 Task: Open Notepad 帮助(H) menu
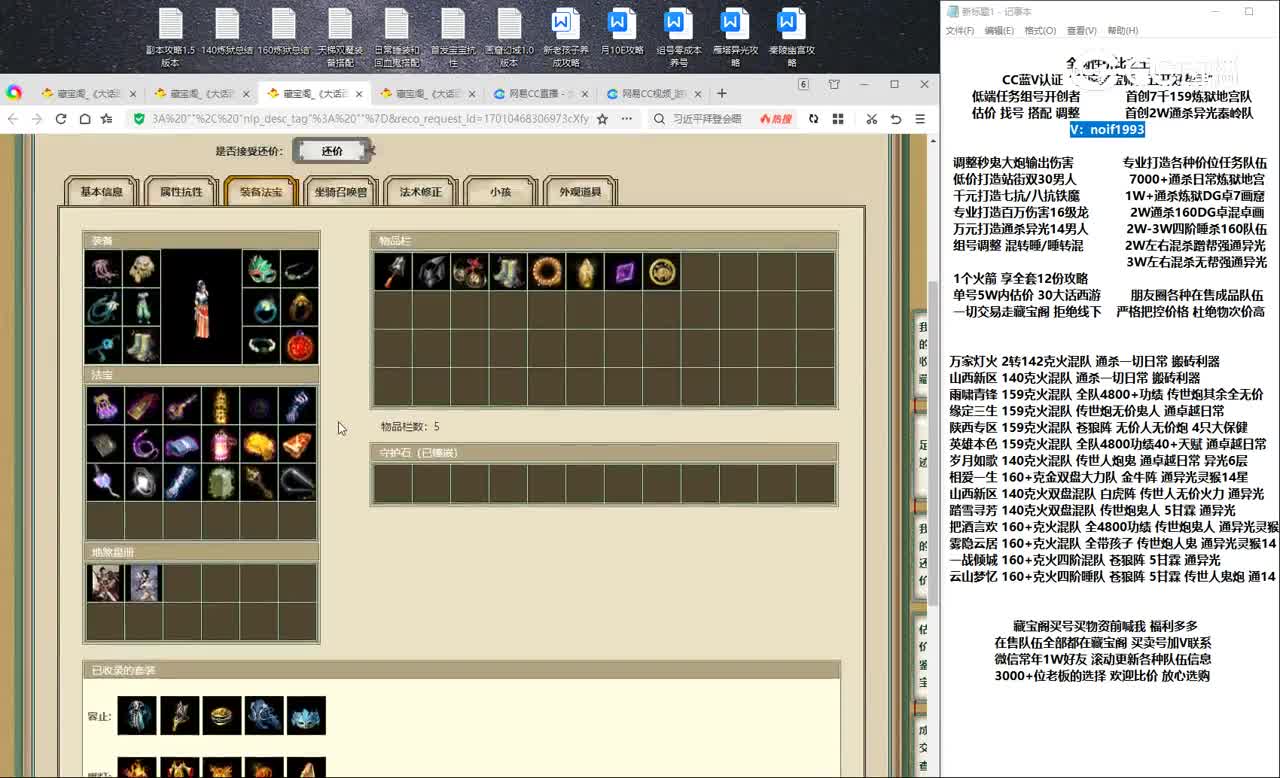[1122, 31]
